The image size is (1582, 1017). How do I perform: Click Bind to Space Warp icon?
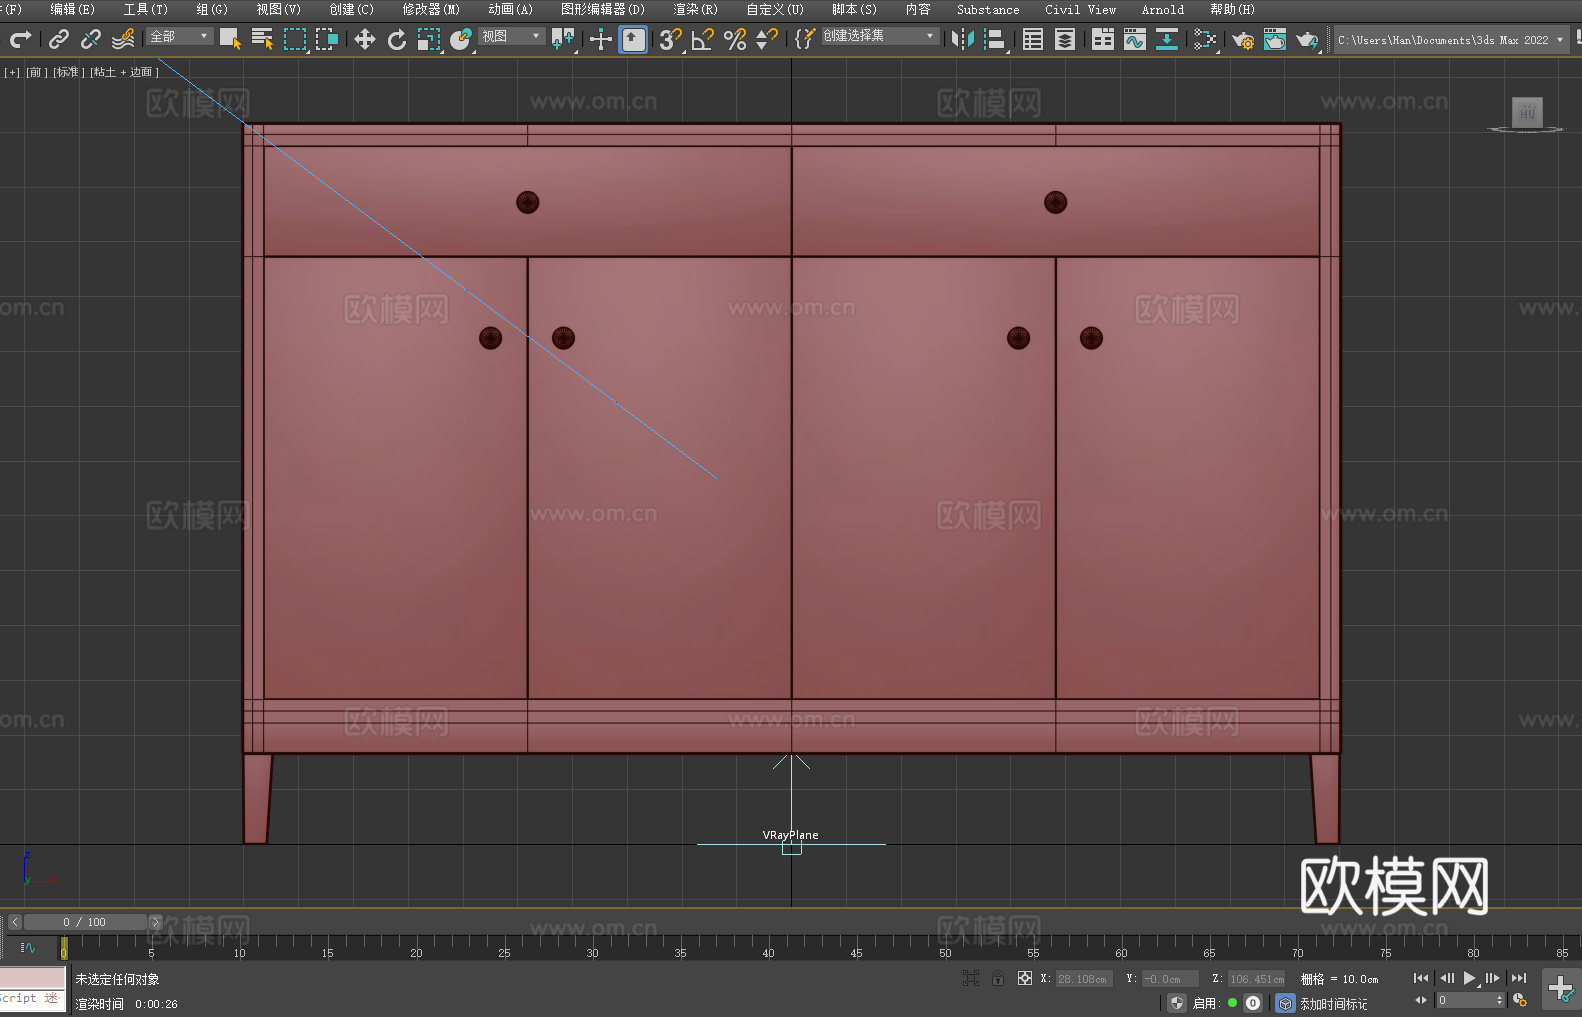(x=123, y=39)
